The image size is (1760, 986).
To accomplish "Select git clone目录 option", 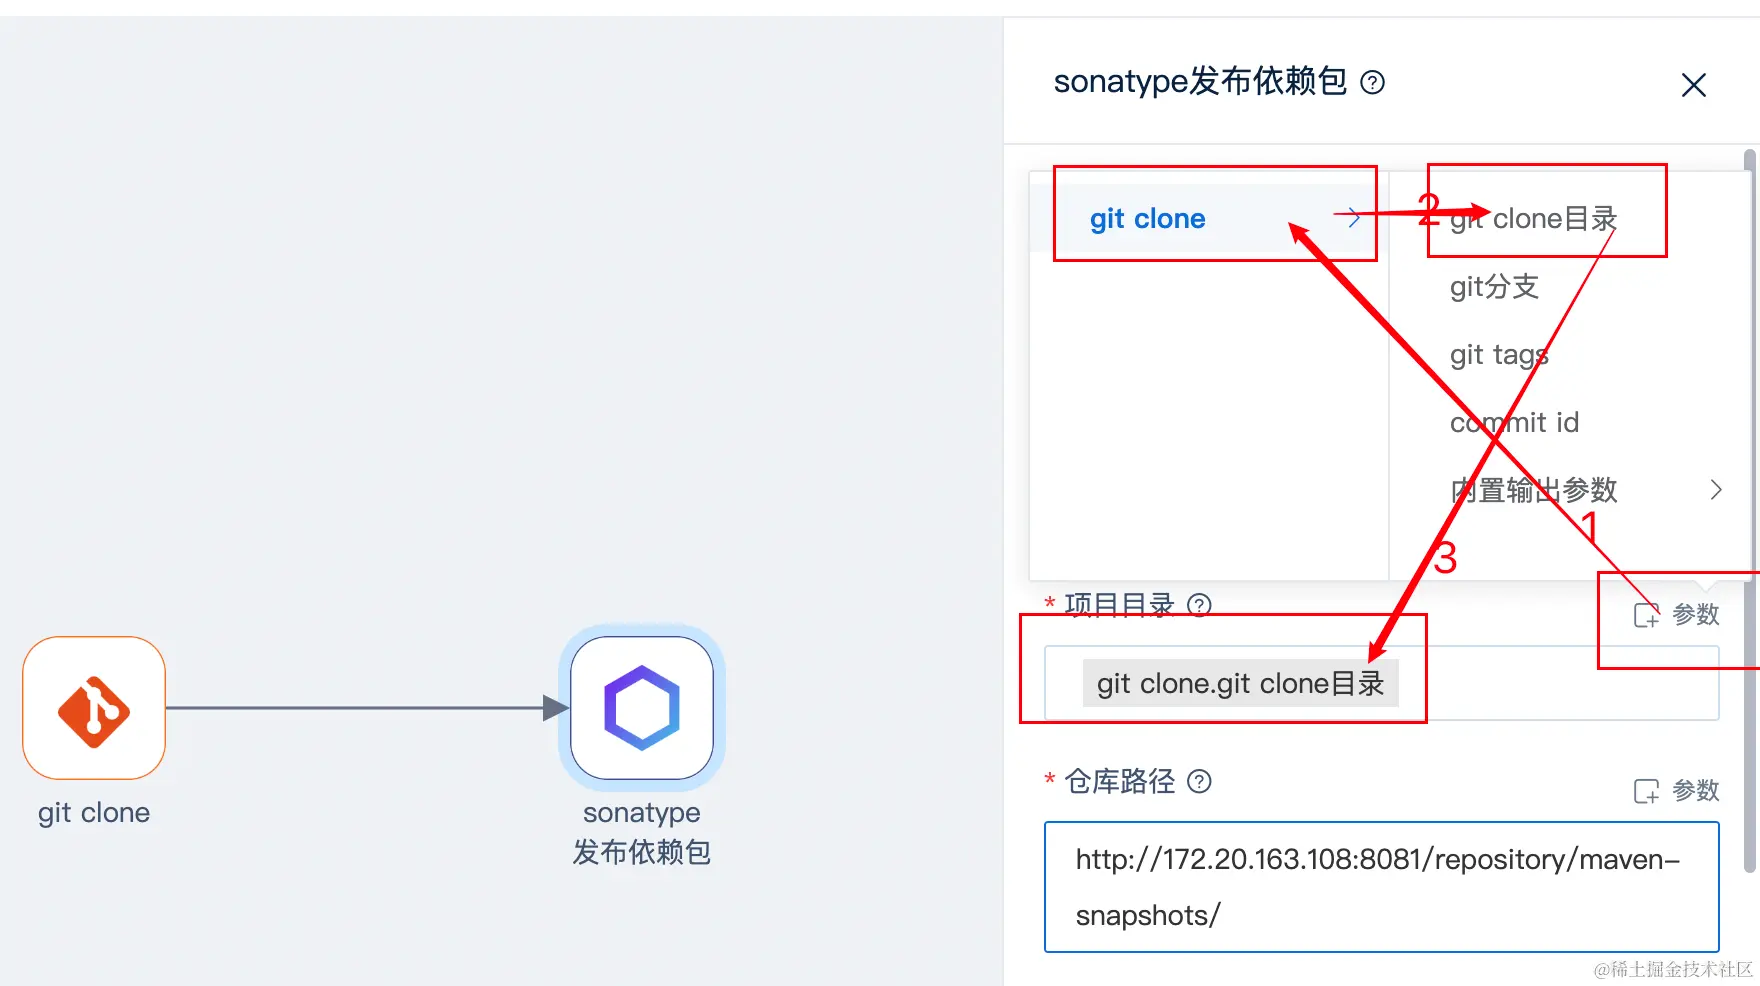I will (1533, 218).
